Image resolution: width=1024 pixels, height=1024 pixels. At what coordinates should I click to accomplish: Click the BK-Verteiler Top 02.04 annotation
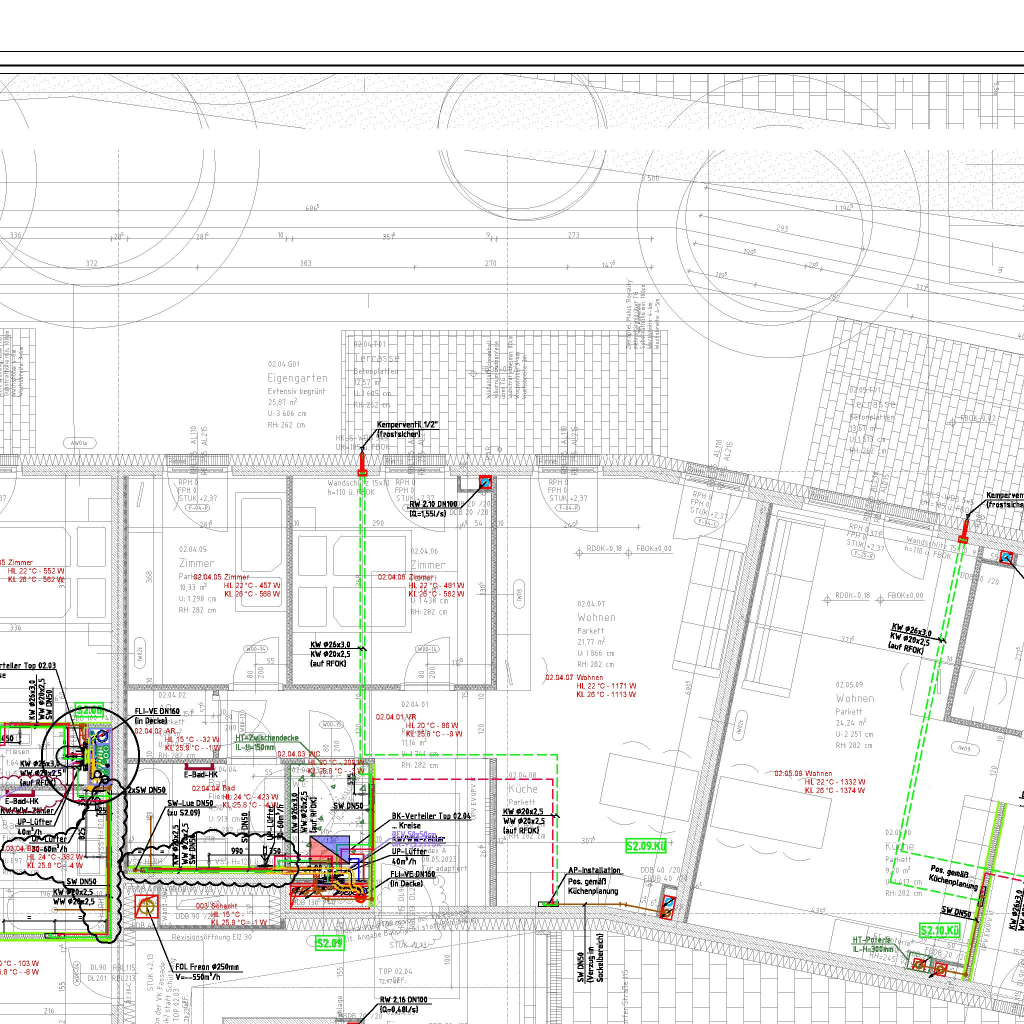(430, 816)
